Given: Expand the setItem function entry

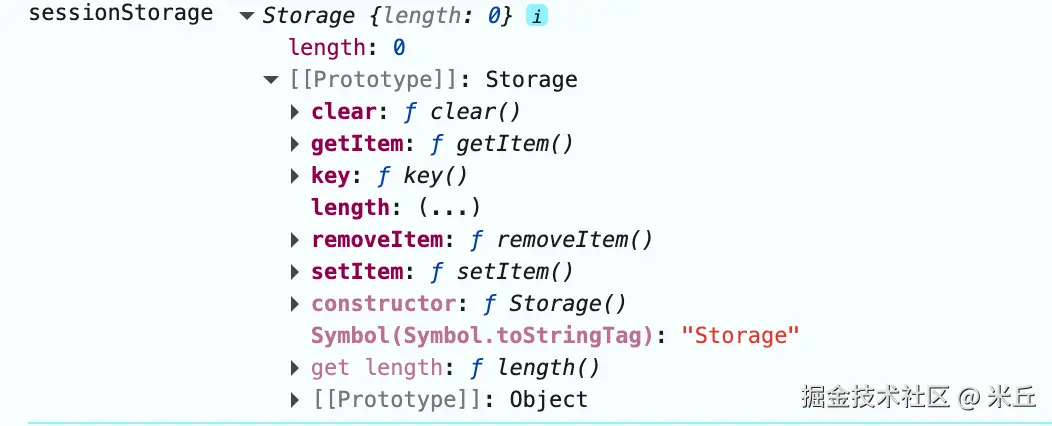Looking at the screenshot, I should point(295,272).
